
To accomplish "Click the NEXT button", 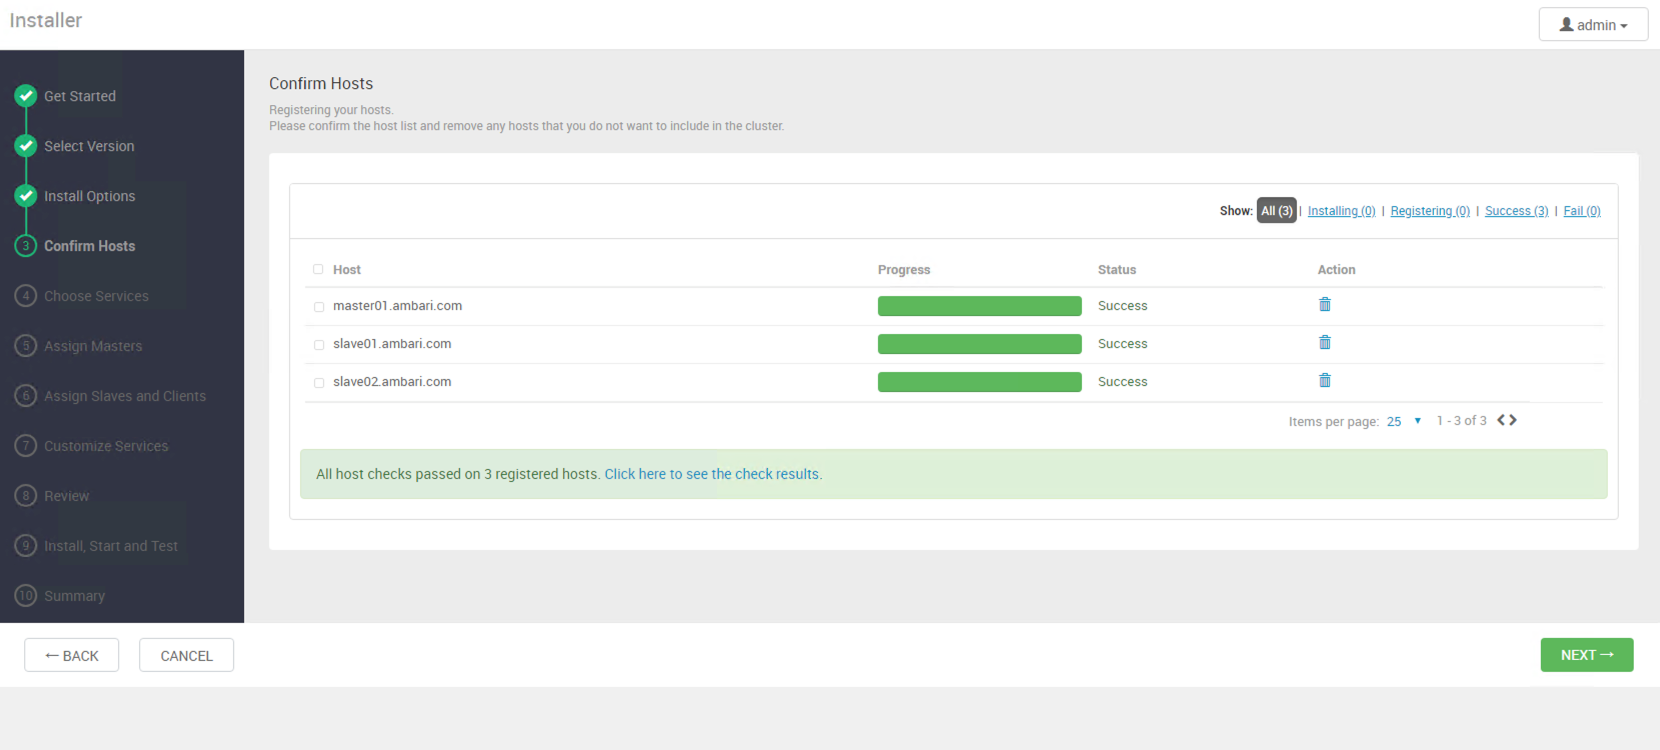I will pyautogui.click(x=1586, y=655).
